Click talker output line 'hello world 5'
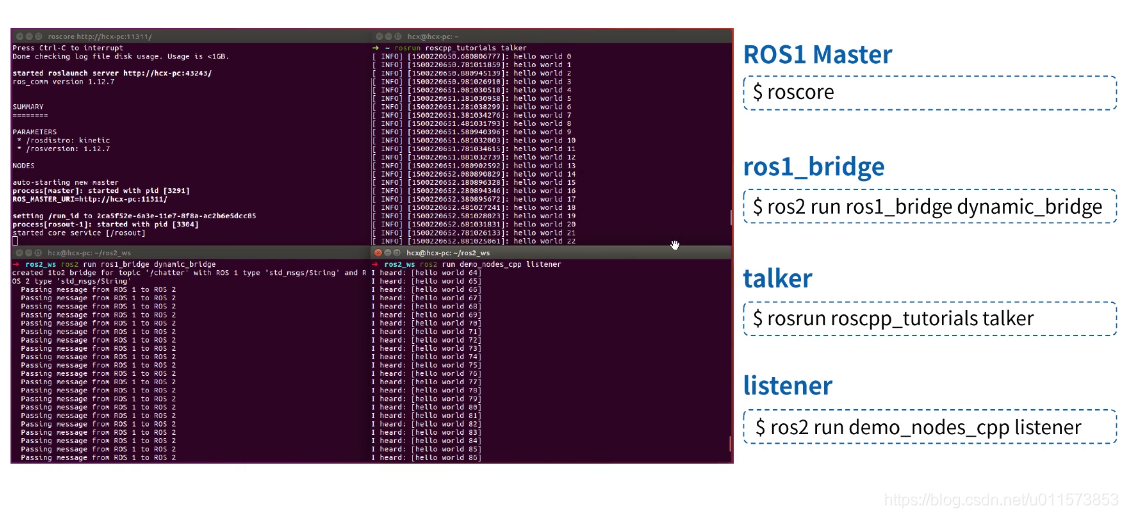Viewport: 1128px width, 518px height. point(472,98)
